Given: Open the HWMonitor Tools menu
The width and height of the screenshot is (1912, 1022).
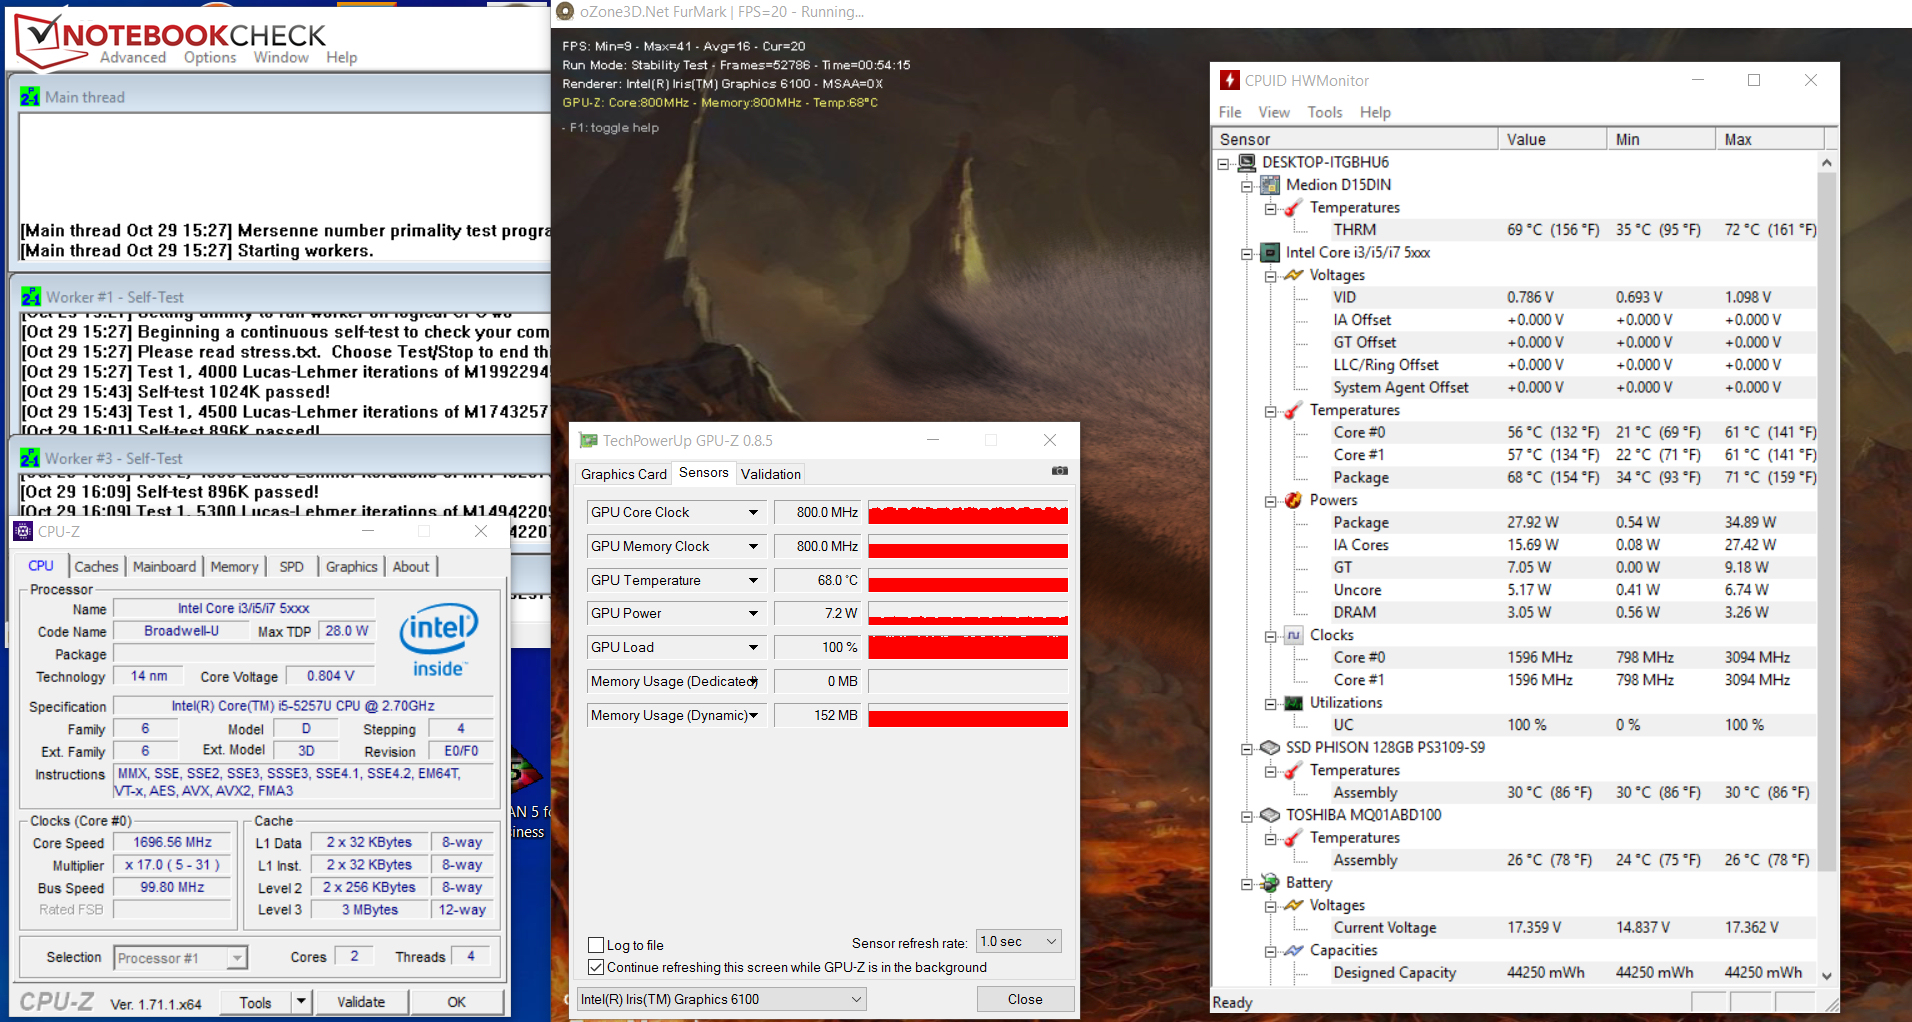Looking at the screenshot, I should [x=1325, y=112].
